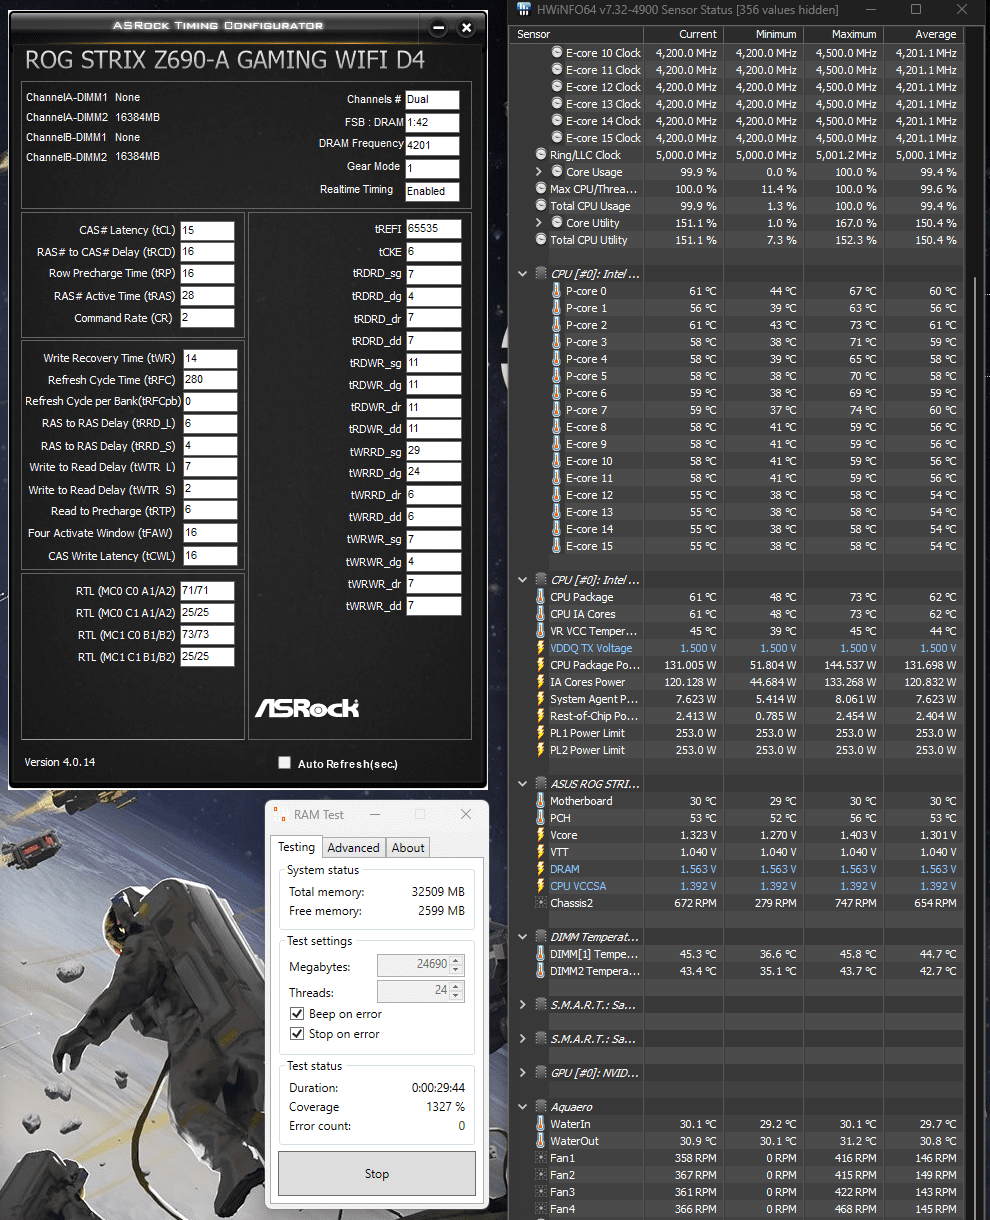990x1220 pixels.
Task: Click Megabytes stepper up arrow
Action: [x=457, y=961]
